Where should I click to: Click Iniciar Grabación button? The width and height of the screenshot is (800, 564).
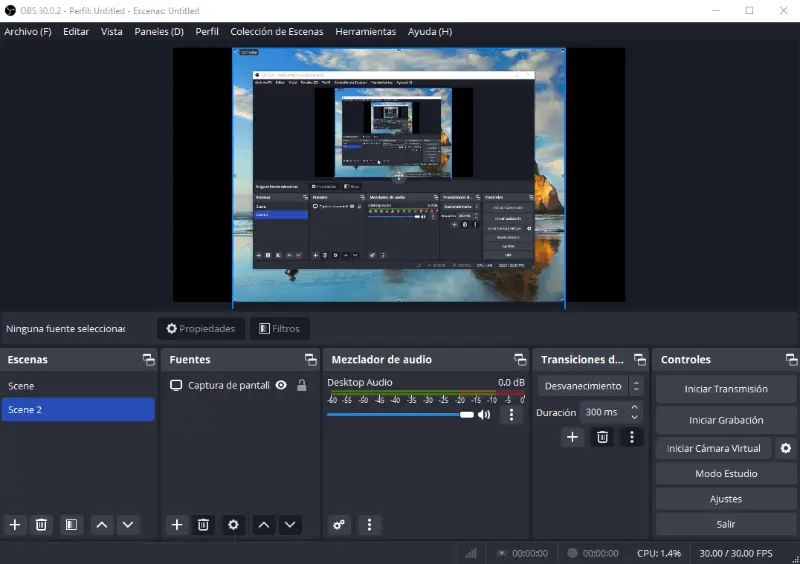pyautogui.click(x=726, y=420)
